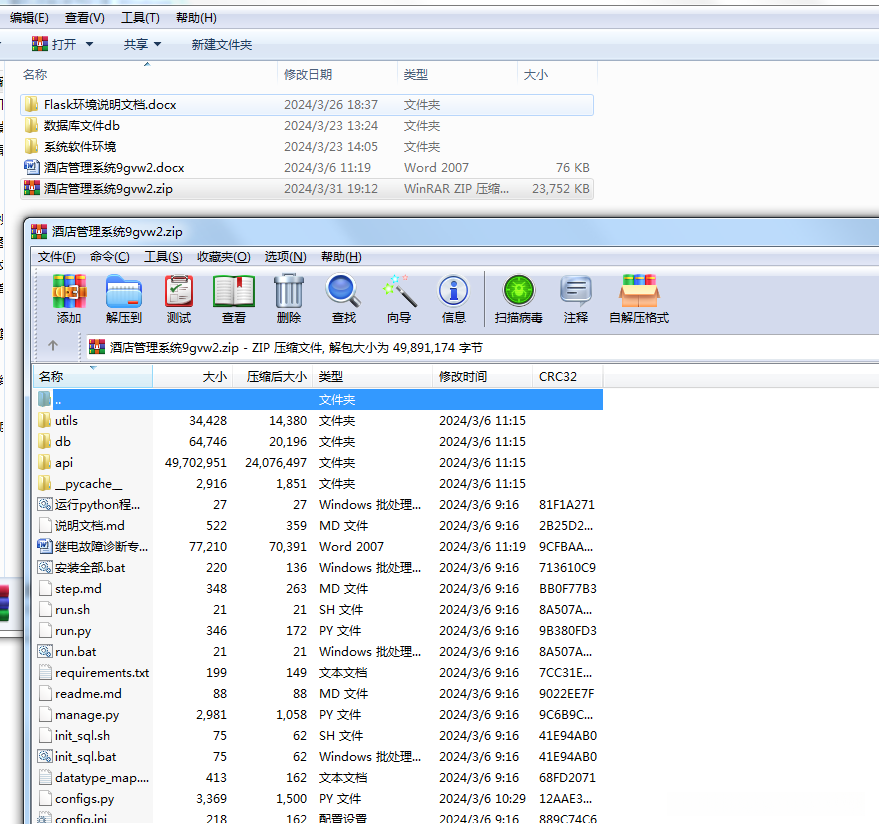Screen dimensions: 879x824
Task: Select the parent ".." folder row
Action: (318, 400)
